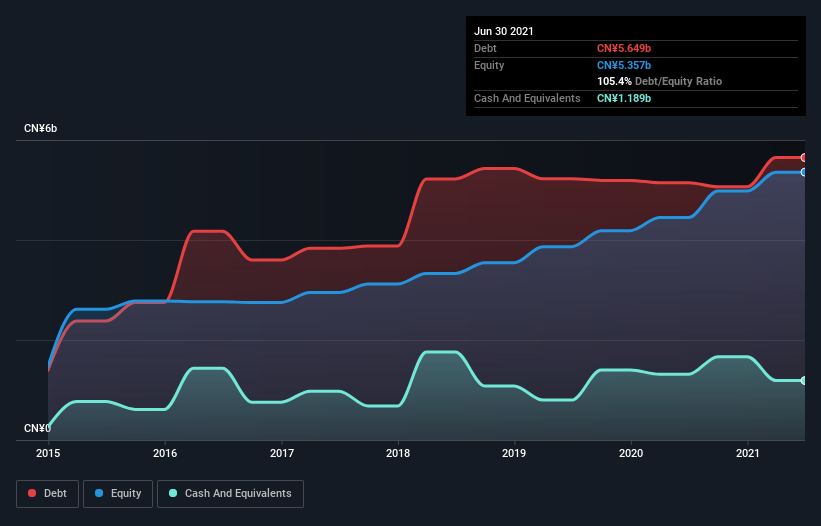Toggle the Equity series legend button
Image resolution: width=821 pixels, height=526 pixels.
(118, 494)
